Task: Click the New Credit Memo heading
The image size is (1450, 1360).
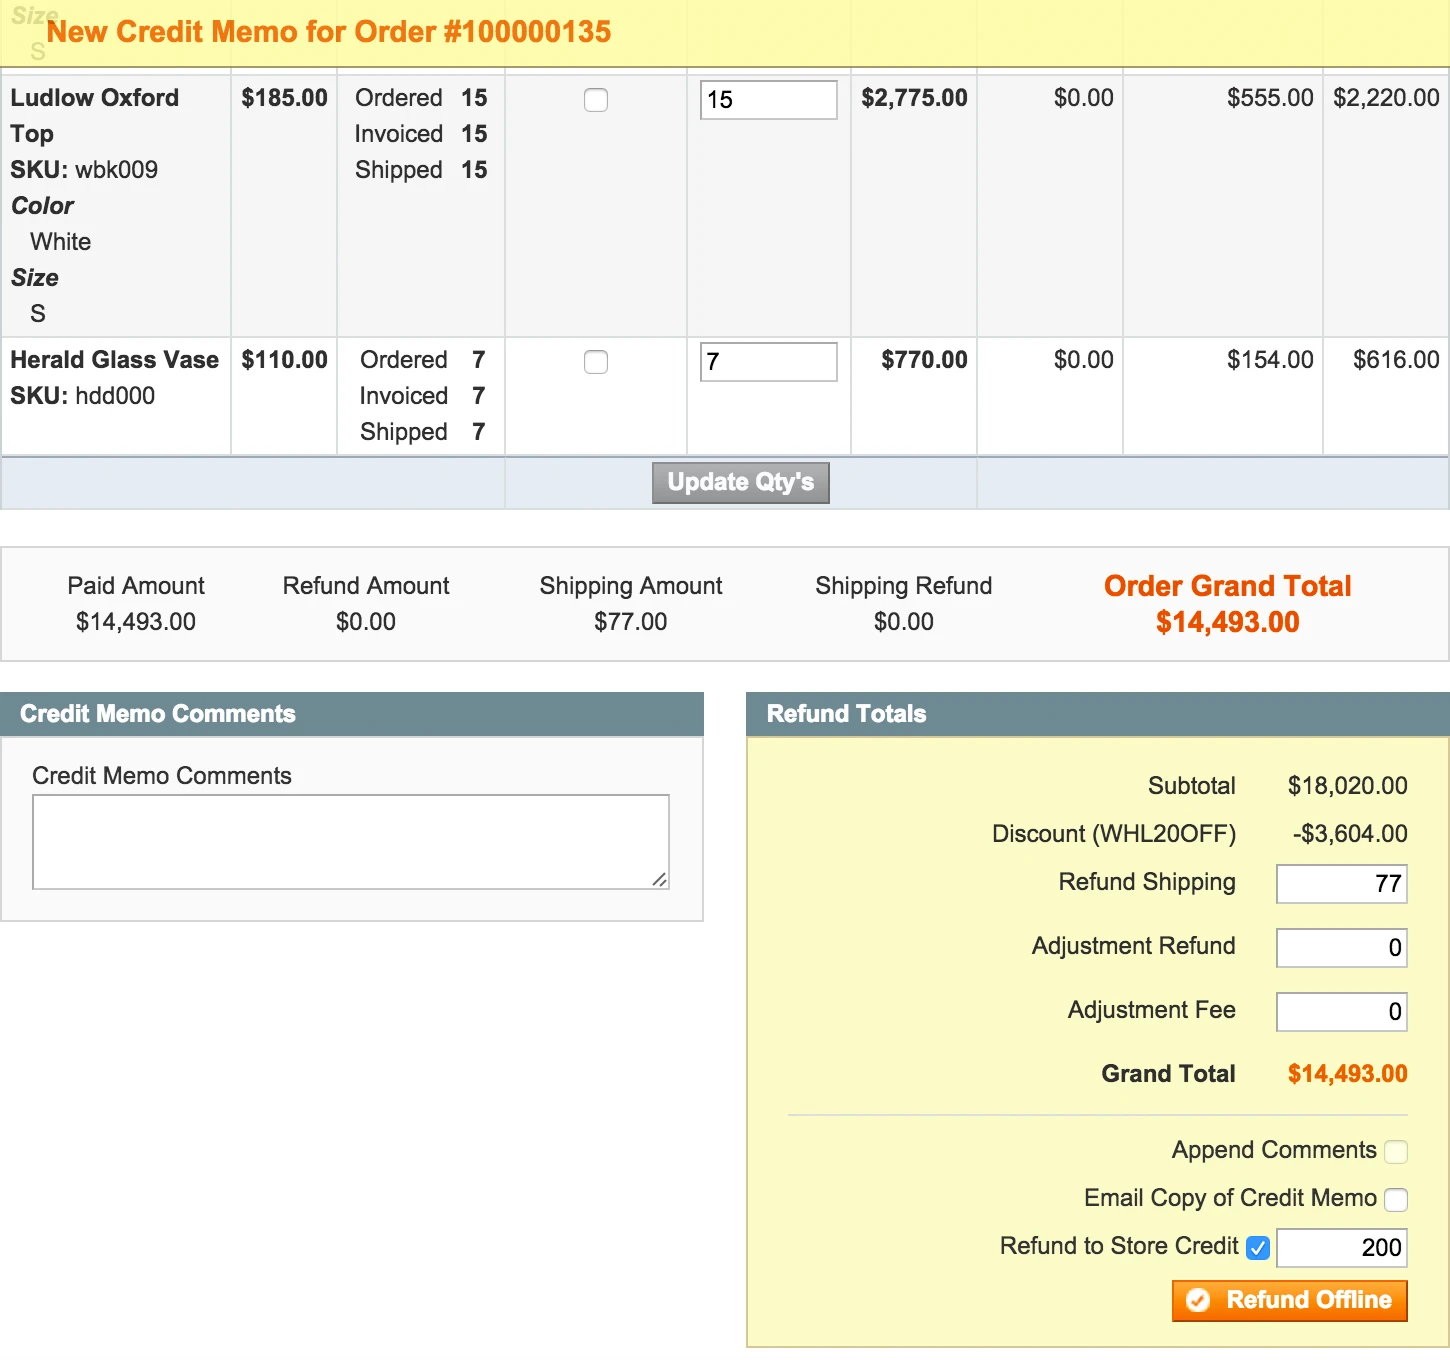Action: coord(332,31)
